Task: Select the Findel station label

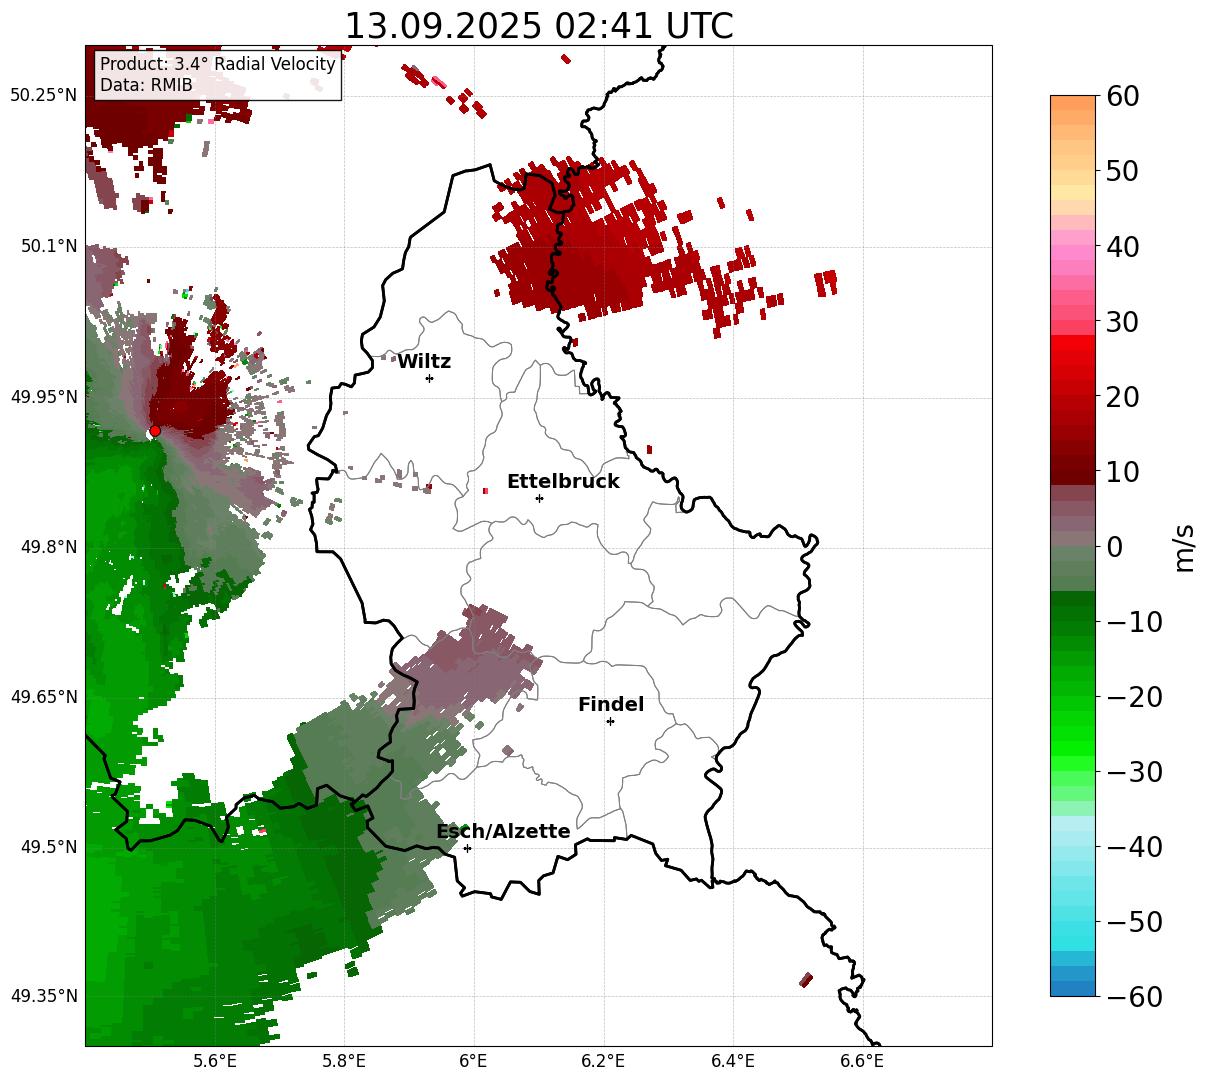Action: pos(611,705)
